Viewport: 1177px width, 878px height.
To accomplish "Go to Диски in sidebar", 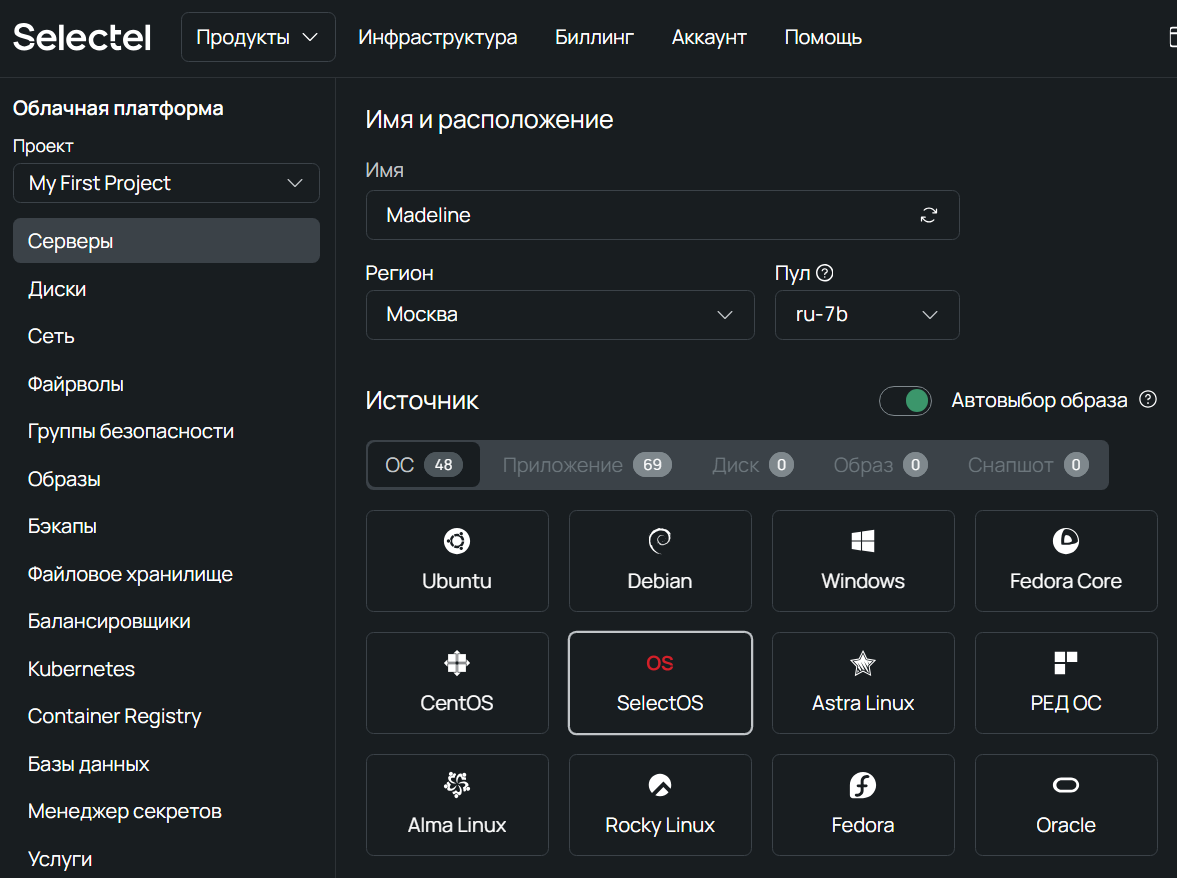I will (x=57, y=289).
